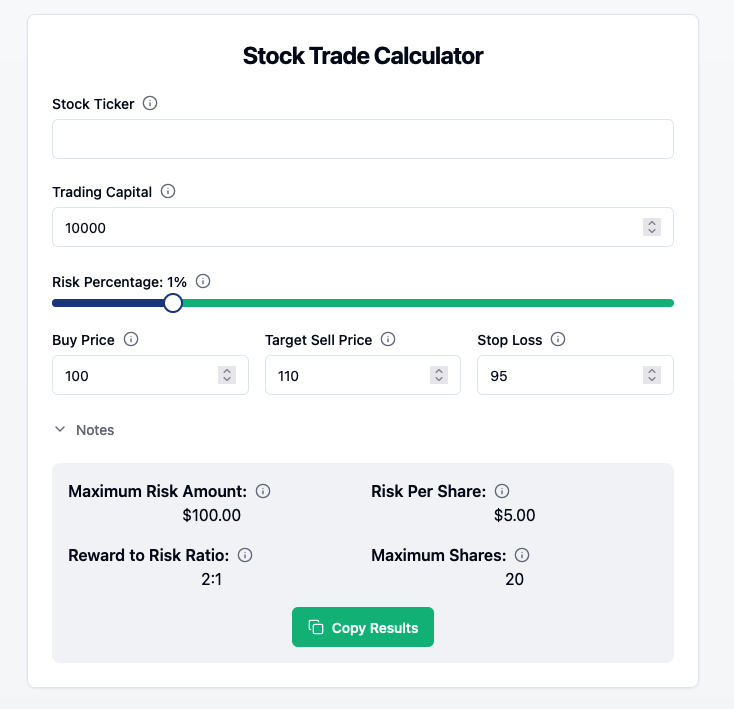The image size is (734, 709).
Task: Click the Trading Capital stepper arrows
Action: point(652,227)
